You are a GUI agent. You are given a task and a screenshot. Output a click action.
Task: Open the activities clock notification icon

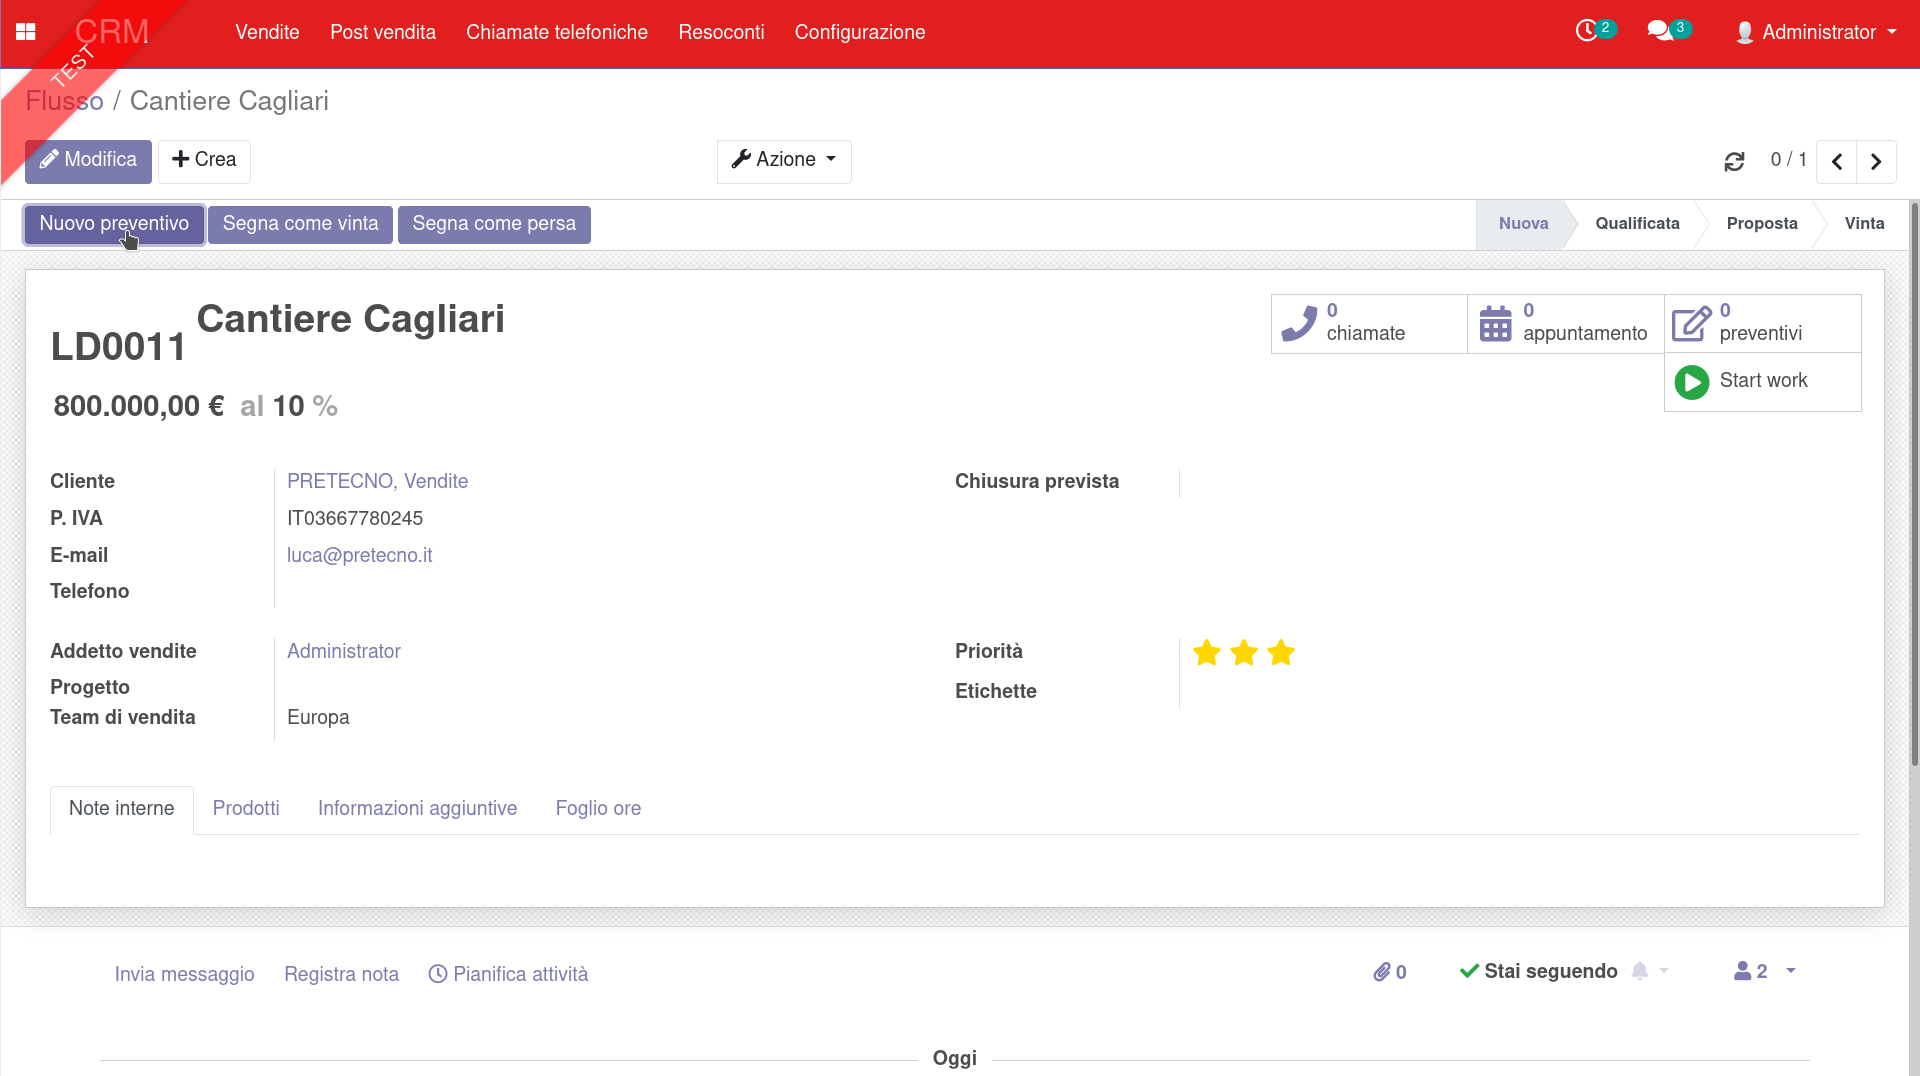(1587, 31)
